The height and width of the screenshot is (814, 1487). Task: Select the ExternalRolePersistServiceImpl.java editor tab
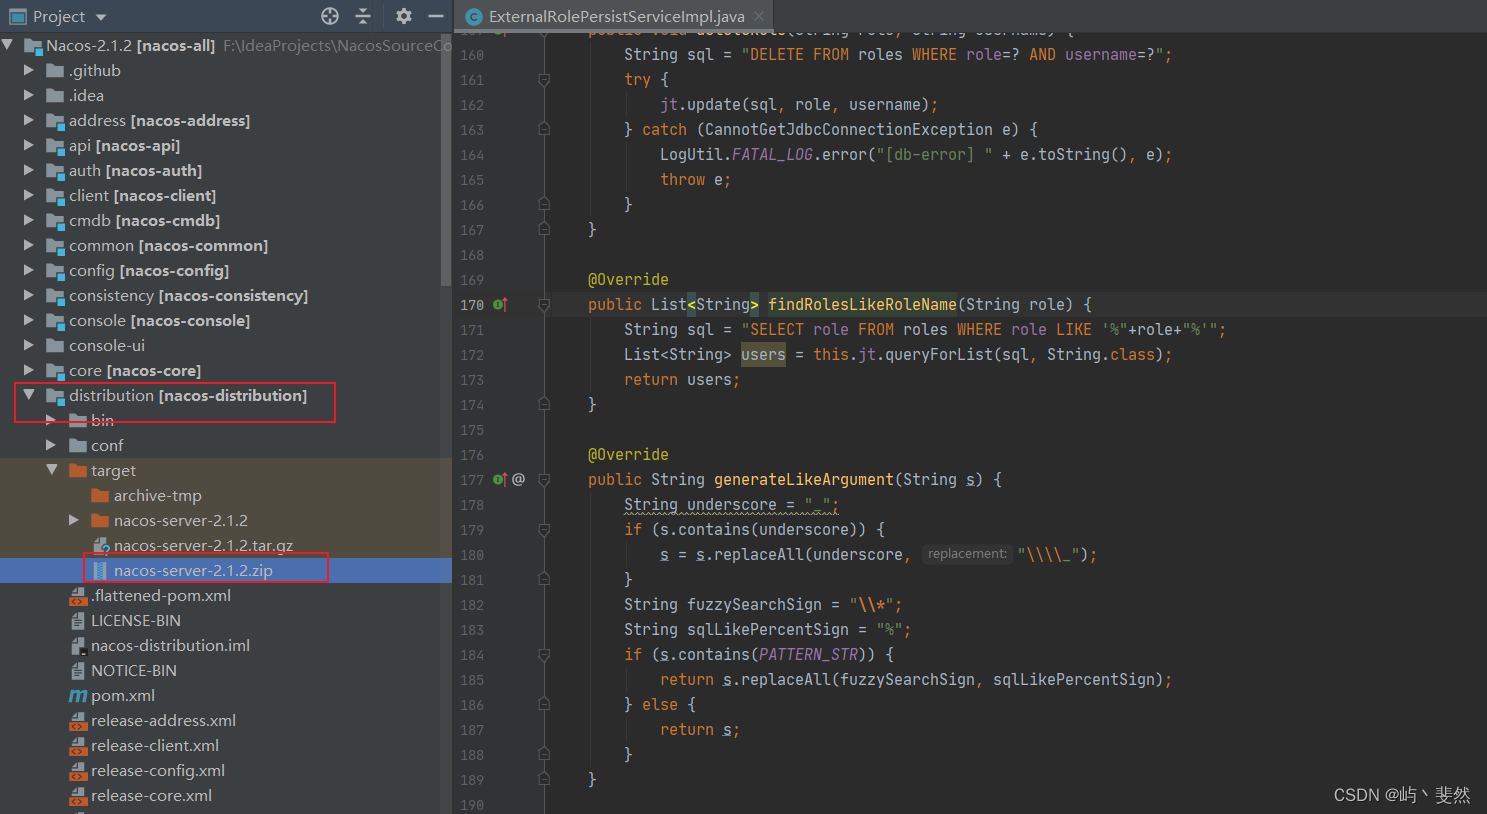pyautogui.click(x=616, y=16)
